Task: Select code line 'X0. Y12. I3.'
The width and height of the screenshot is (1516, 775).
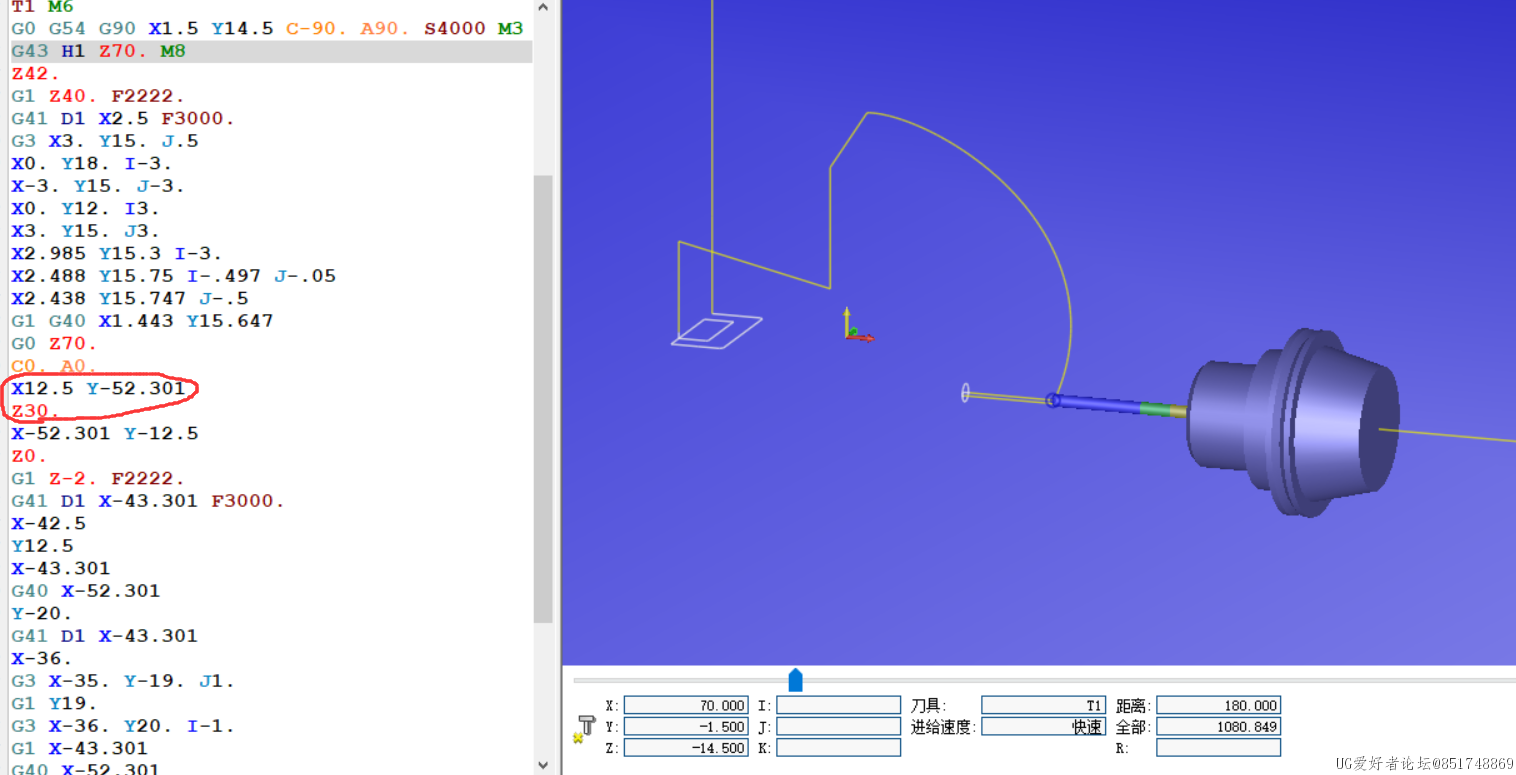Action: [85, 208]
